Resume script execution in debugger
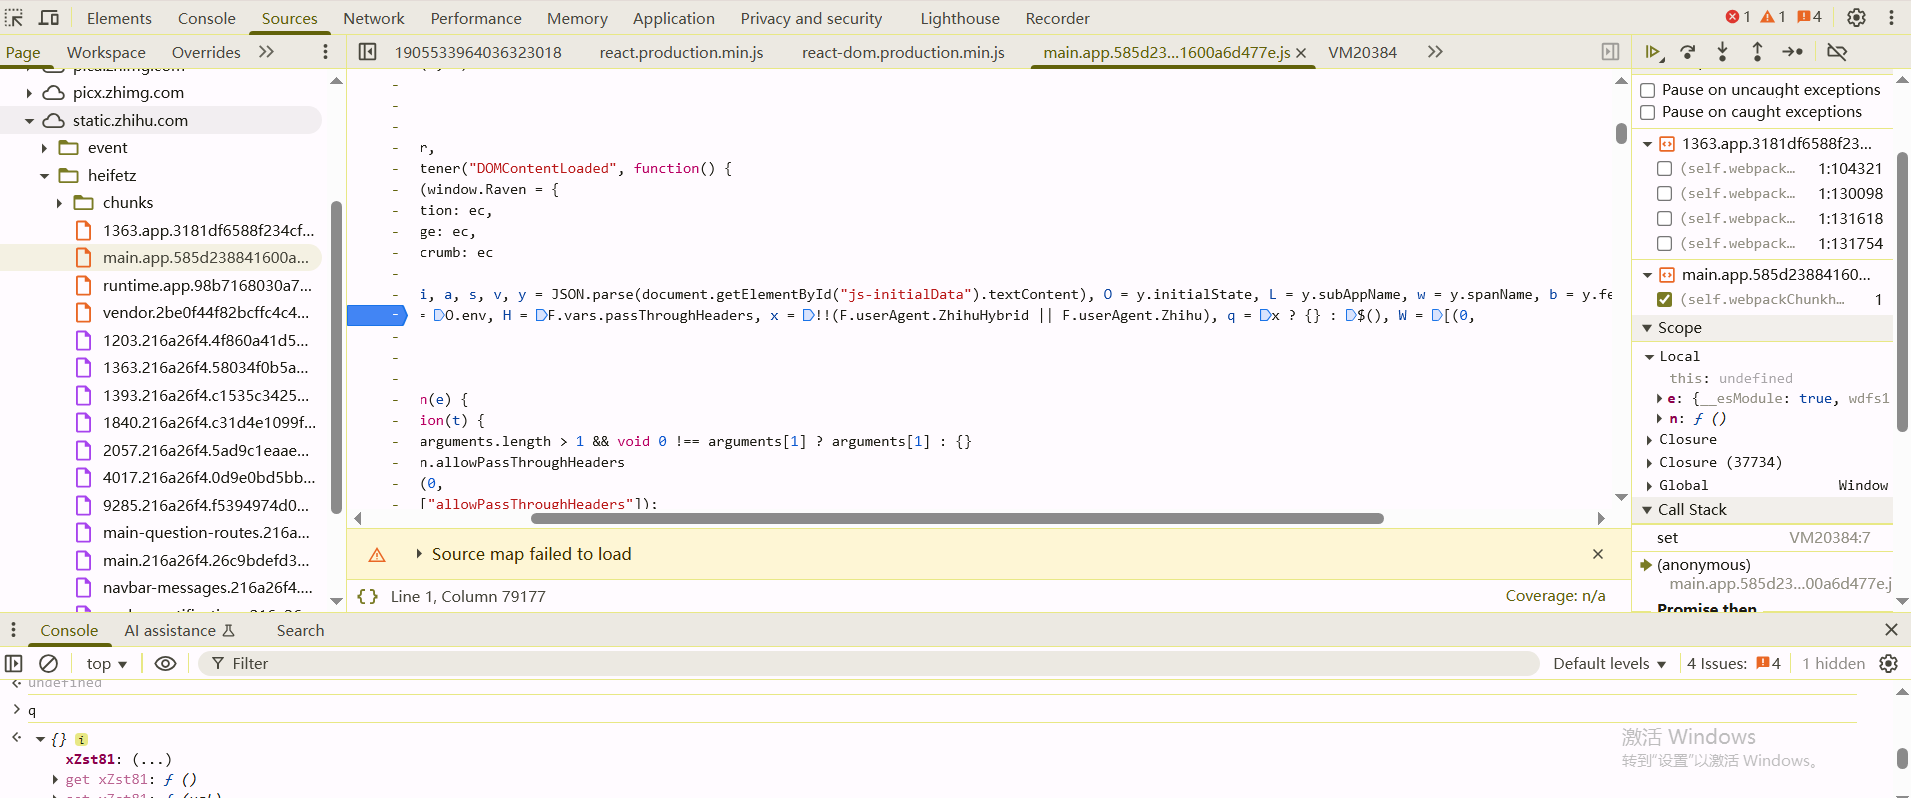 [1653, 52]
